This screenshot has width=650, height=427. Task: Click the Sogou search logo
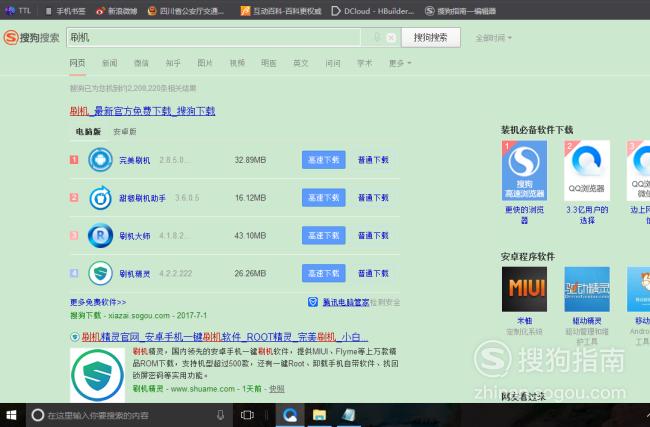(x=31, y=38)
